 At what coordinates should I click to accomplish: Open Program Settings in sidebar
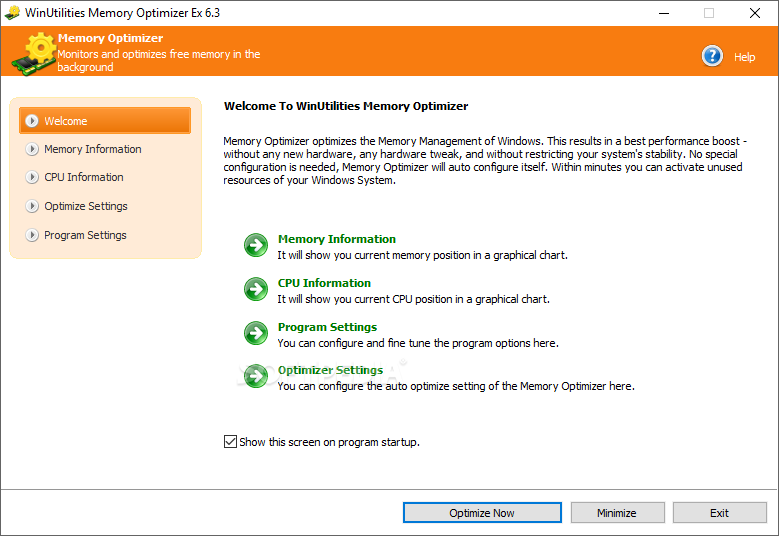(x=85, y=235)
